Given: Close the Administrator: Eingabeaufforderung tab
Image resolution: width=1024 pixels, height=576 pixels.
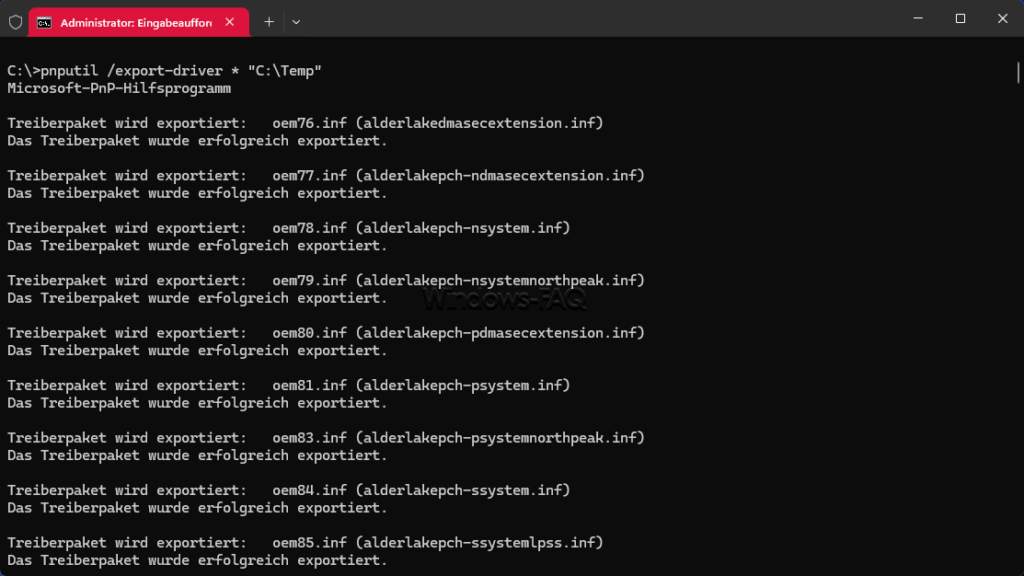Looking at the screenshot, I should tap(230, 22).
